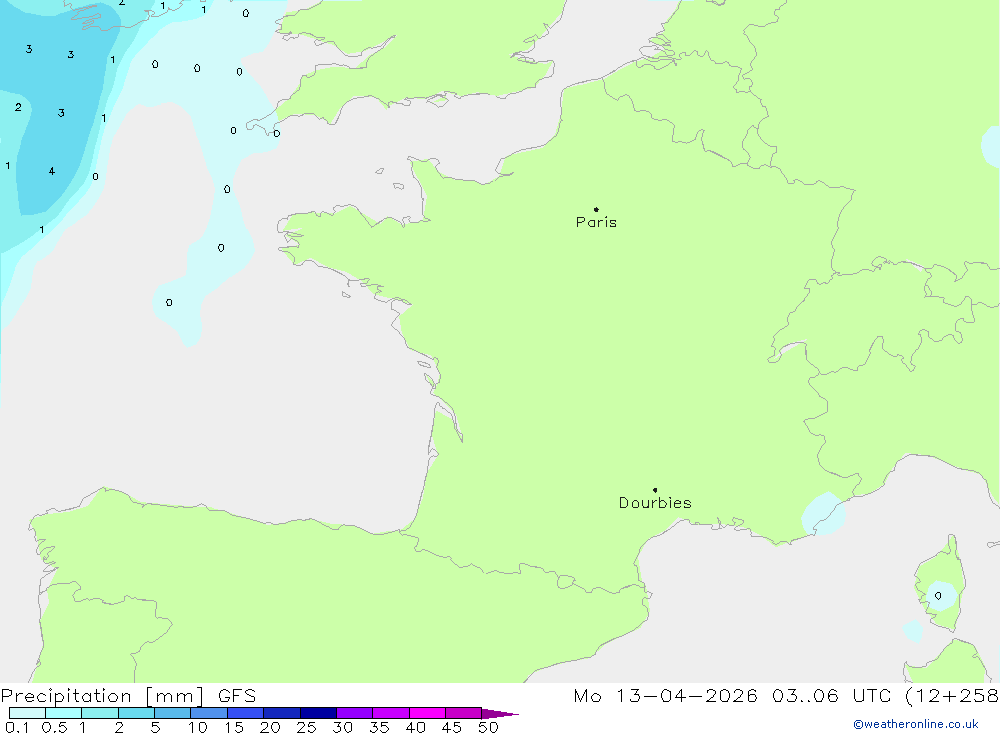This screenshot has width=1000, height=733.
Task: Click the Paris city label
Action: click(x=596, y=222)
